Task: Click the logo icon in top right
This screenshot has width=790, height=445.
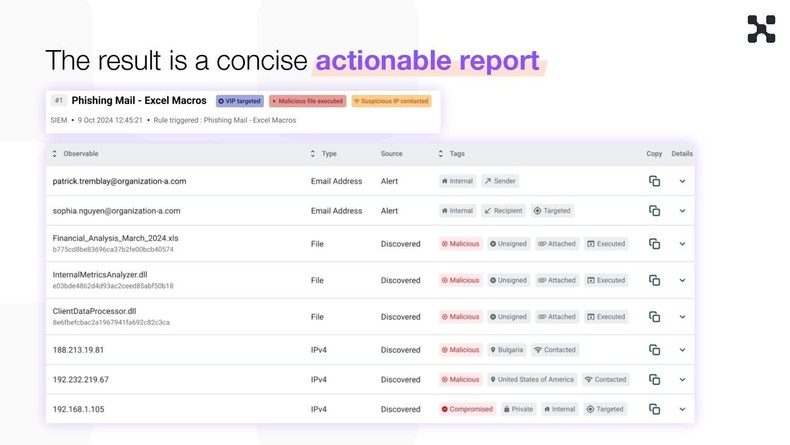Action: pos(761,29)
